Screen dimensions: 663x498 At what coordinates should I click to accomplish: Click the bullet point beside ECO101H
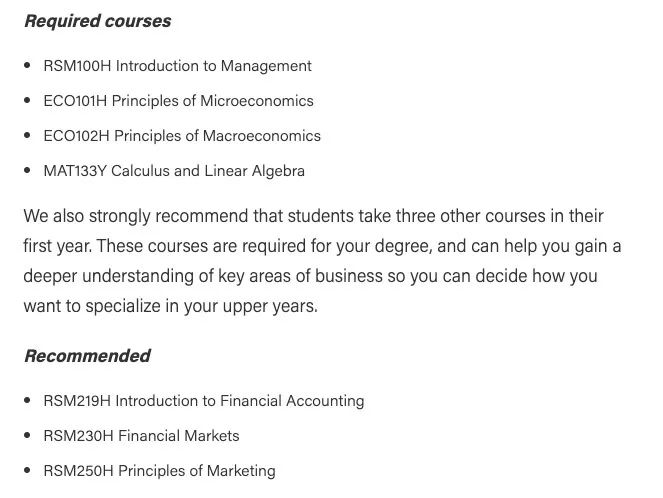point(27,101)
